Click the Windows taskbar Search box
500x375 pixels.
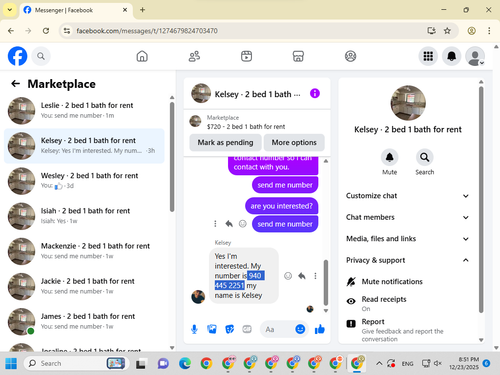77,363
